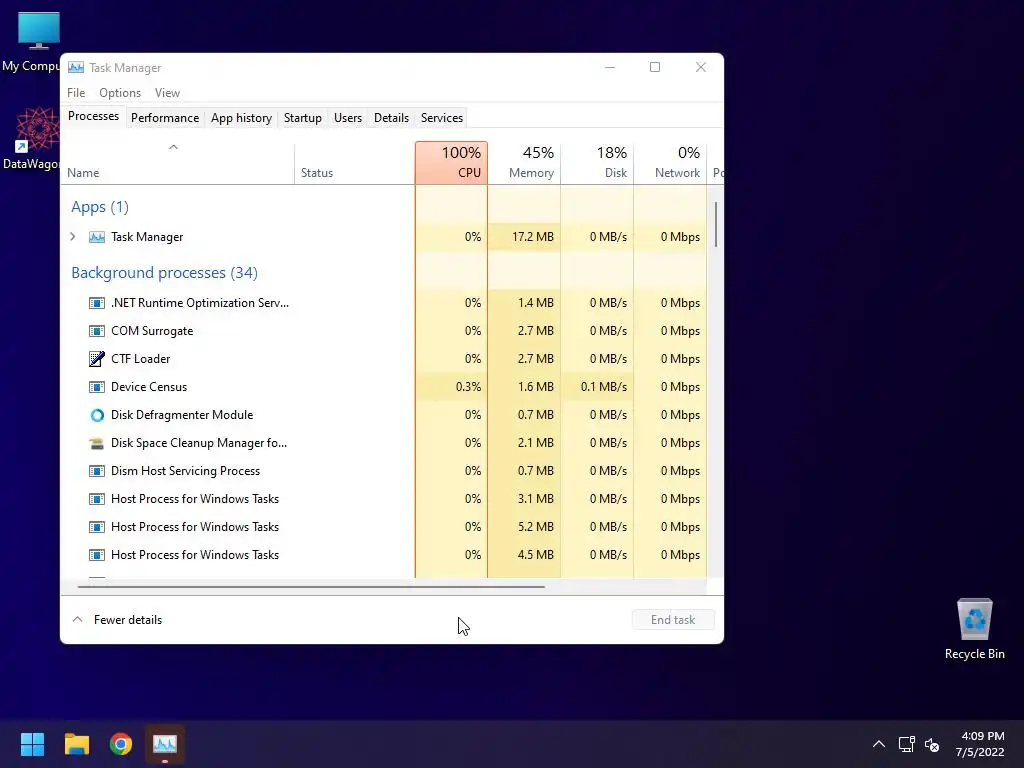Open the Options menu
The image size is (1024, 768).
120,93
